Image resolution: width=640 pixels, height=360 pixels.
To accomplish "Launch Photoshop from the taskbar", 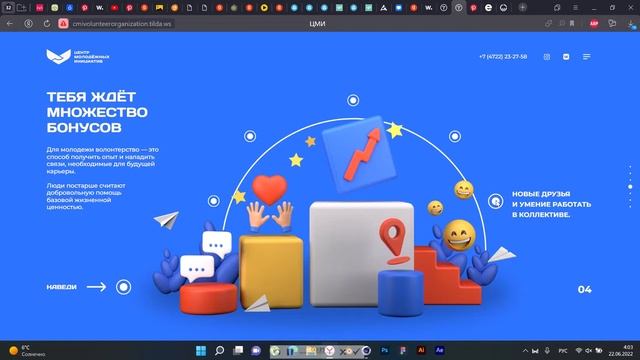I will coord(384,350).
